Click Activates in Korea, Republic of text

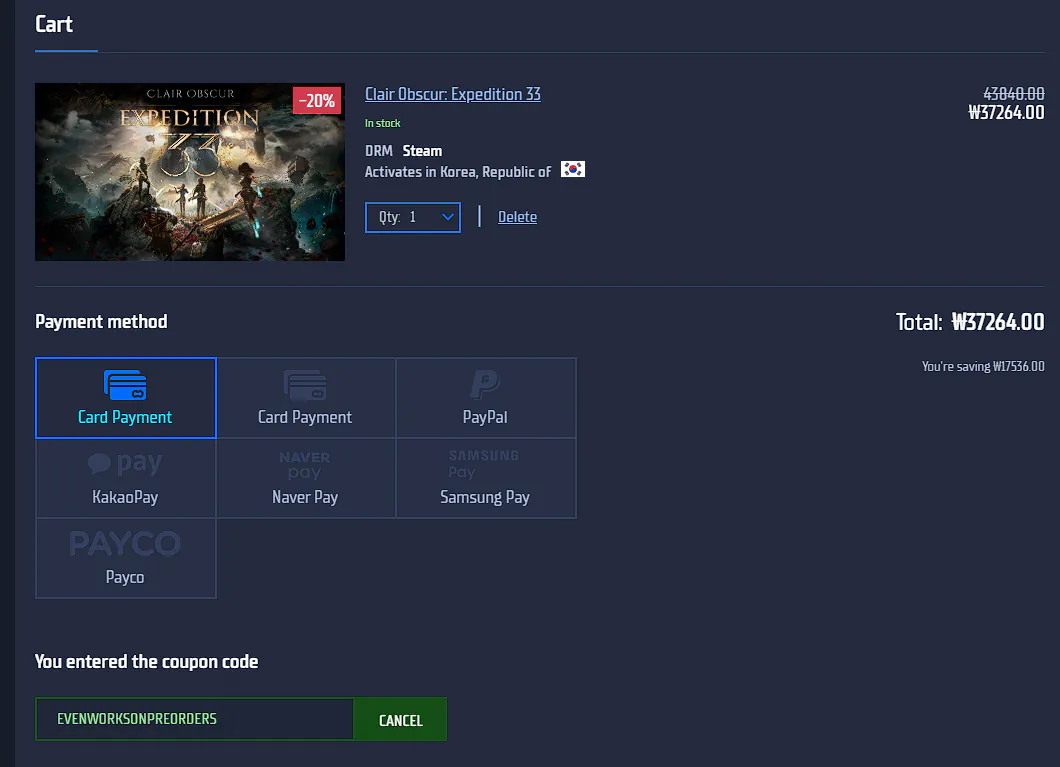458,172
